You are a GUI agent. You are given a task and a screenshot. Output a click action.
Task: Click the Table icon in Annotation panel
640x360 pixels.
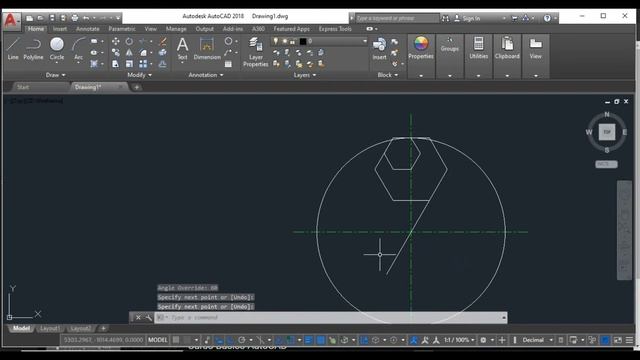228,64
